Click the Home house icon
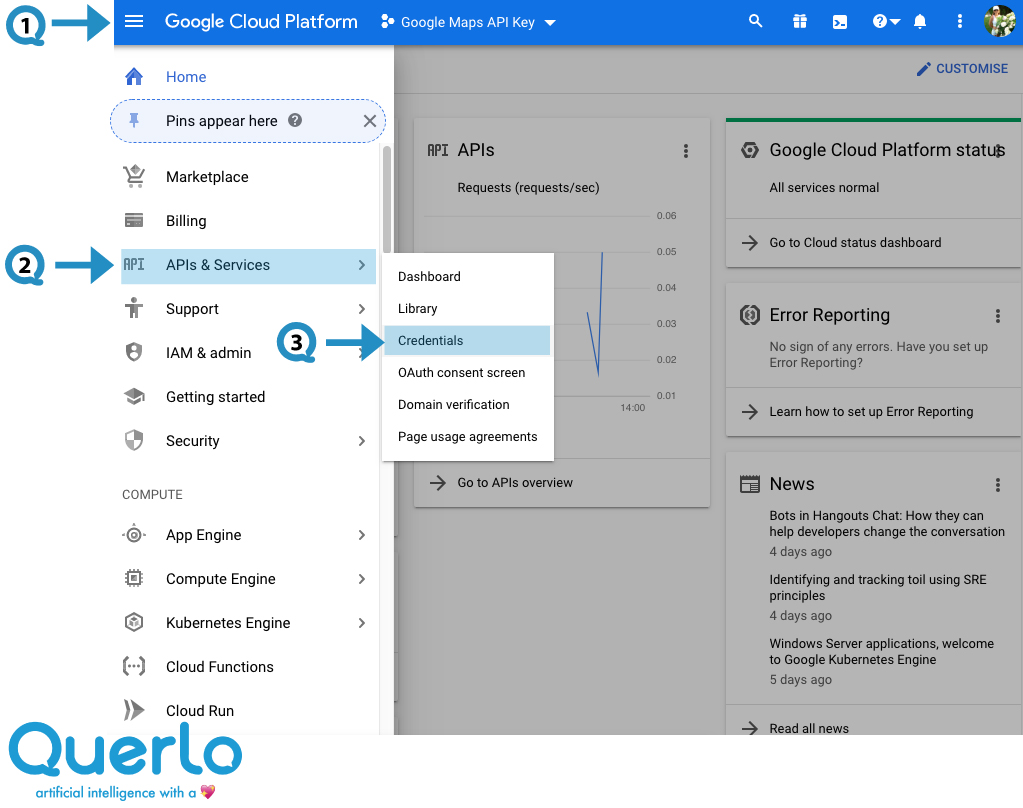The height and width of the screenshot is (808, 1023). pyautogui.click(x=134, y=76)
